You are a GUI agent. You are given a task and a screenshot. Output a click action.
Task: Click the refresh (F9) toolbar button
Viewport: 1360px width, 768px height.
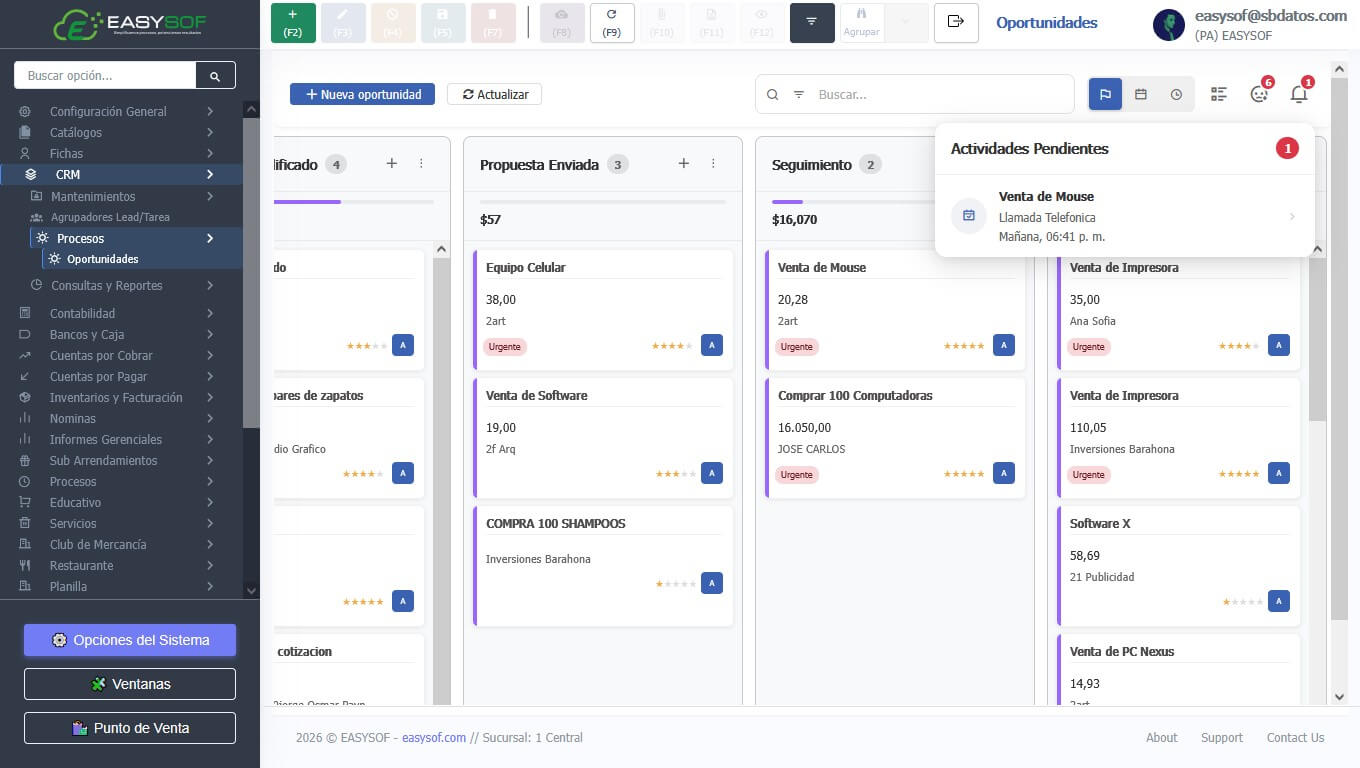[612, 23]
